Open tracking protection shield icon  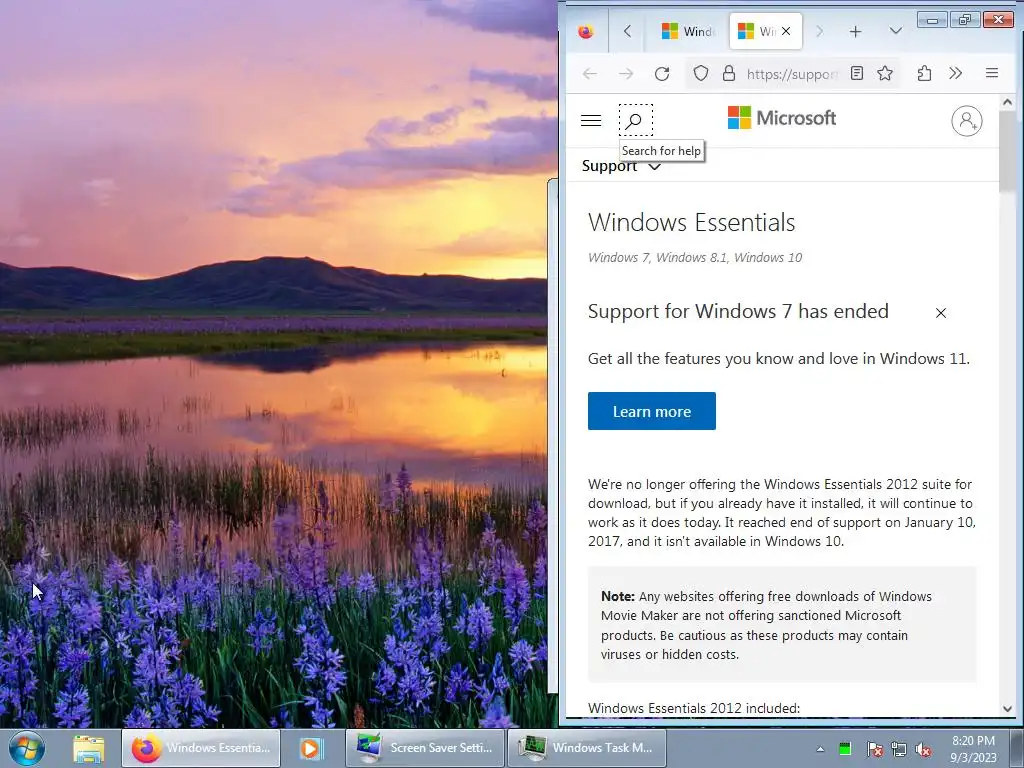click(x=701, y=73)
